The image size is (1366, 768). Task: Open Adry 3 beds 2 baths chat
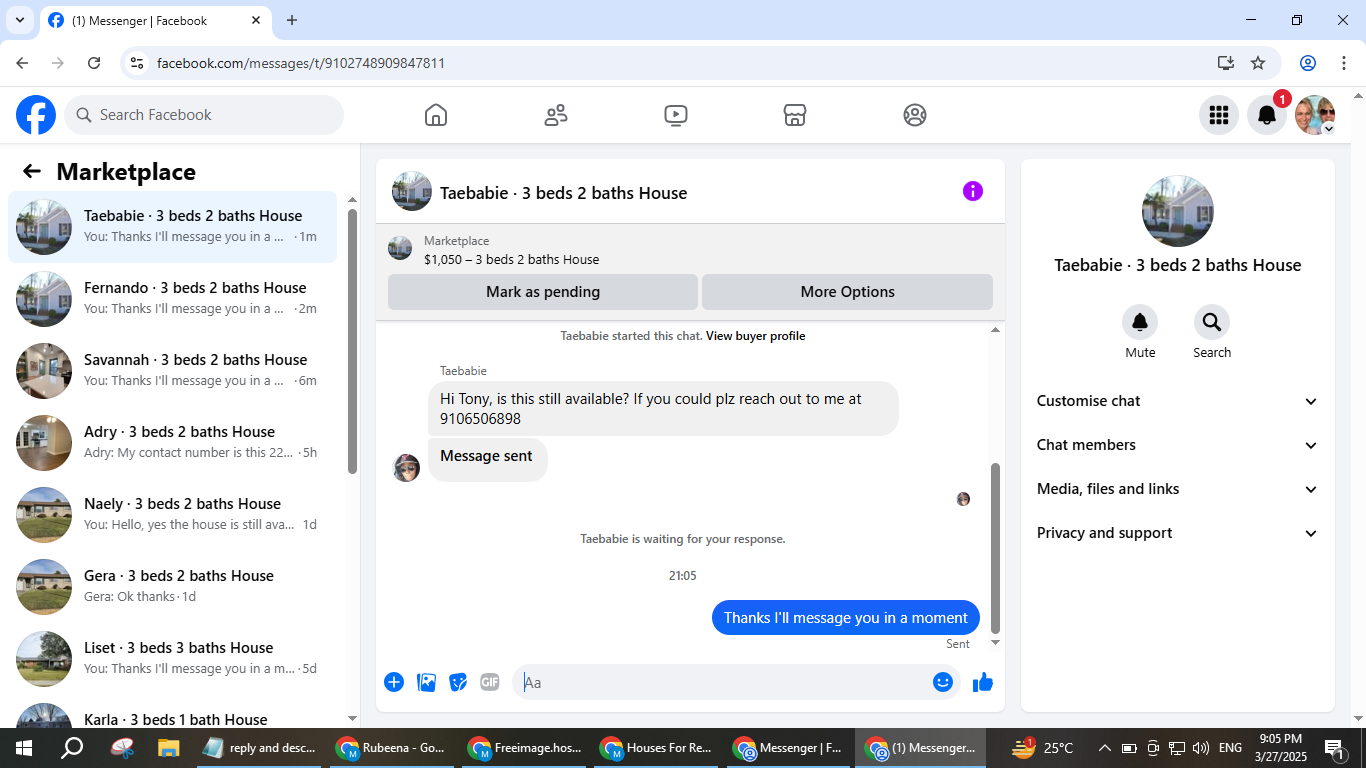click(x=172, y=443)
